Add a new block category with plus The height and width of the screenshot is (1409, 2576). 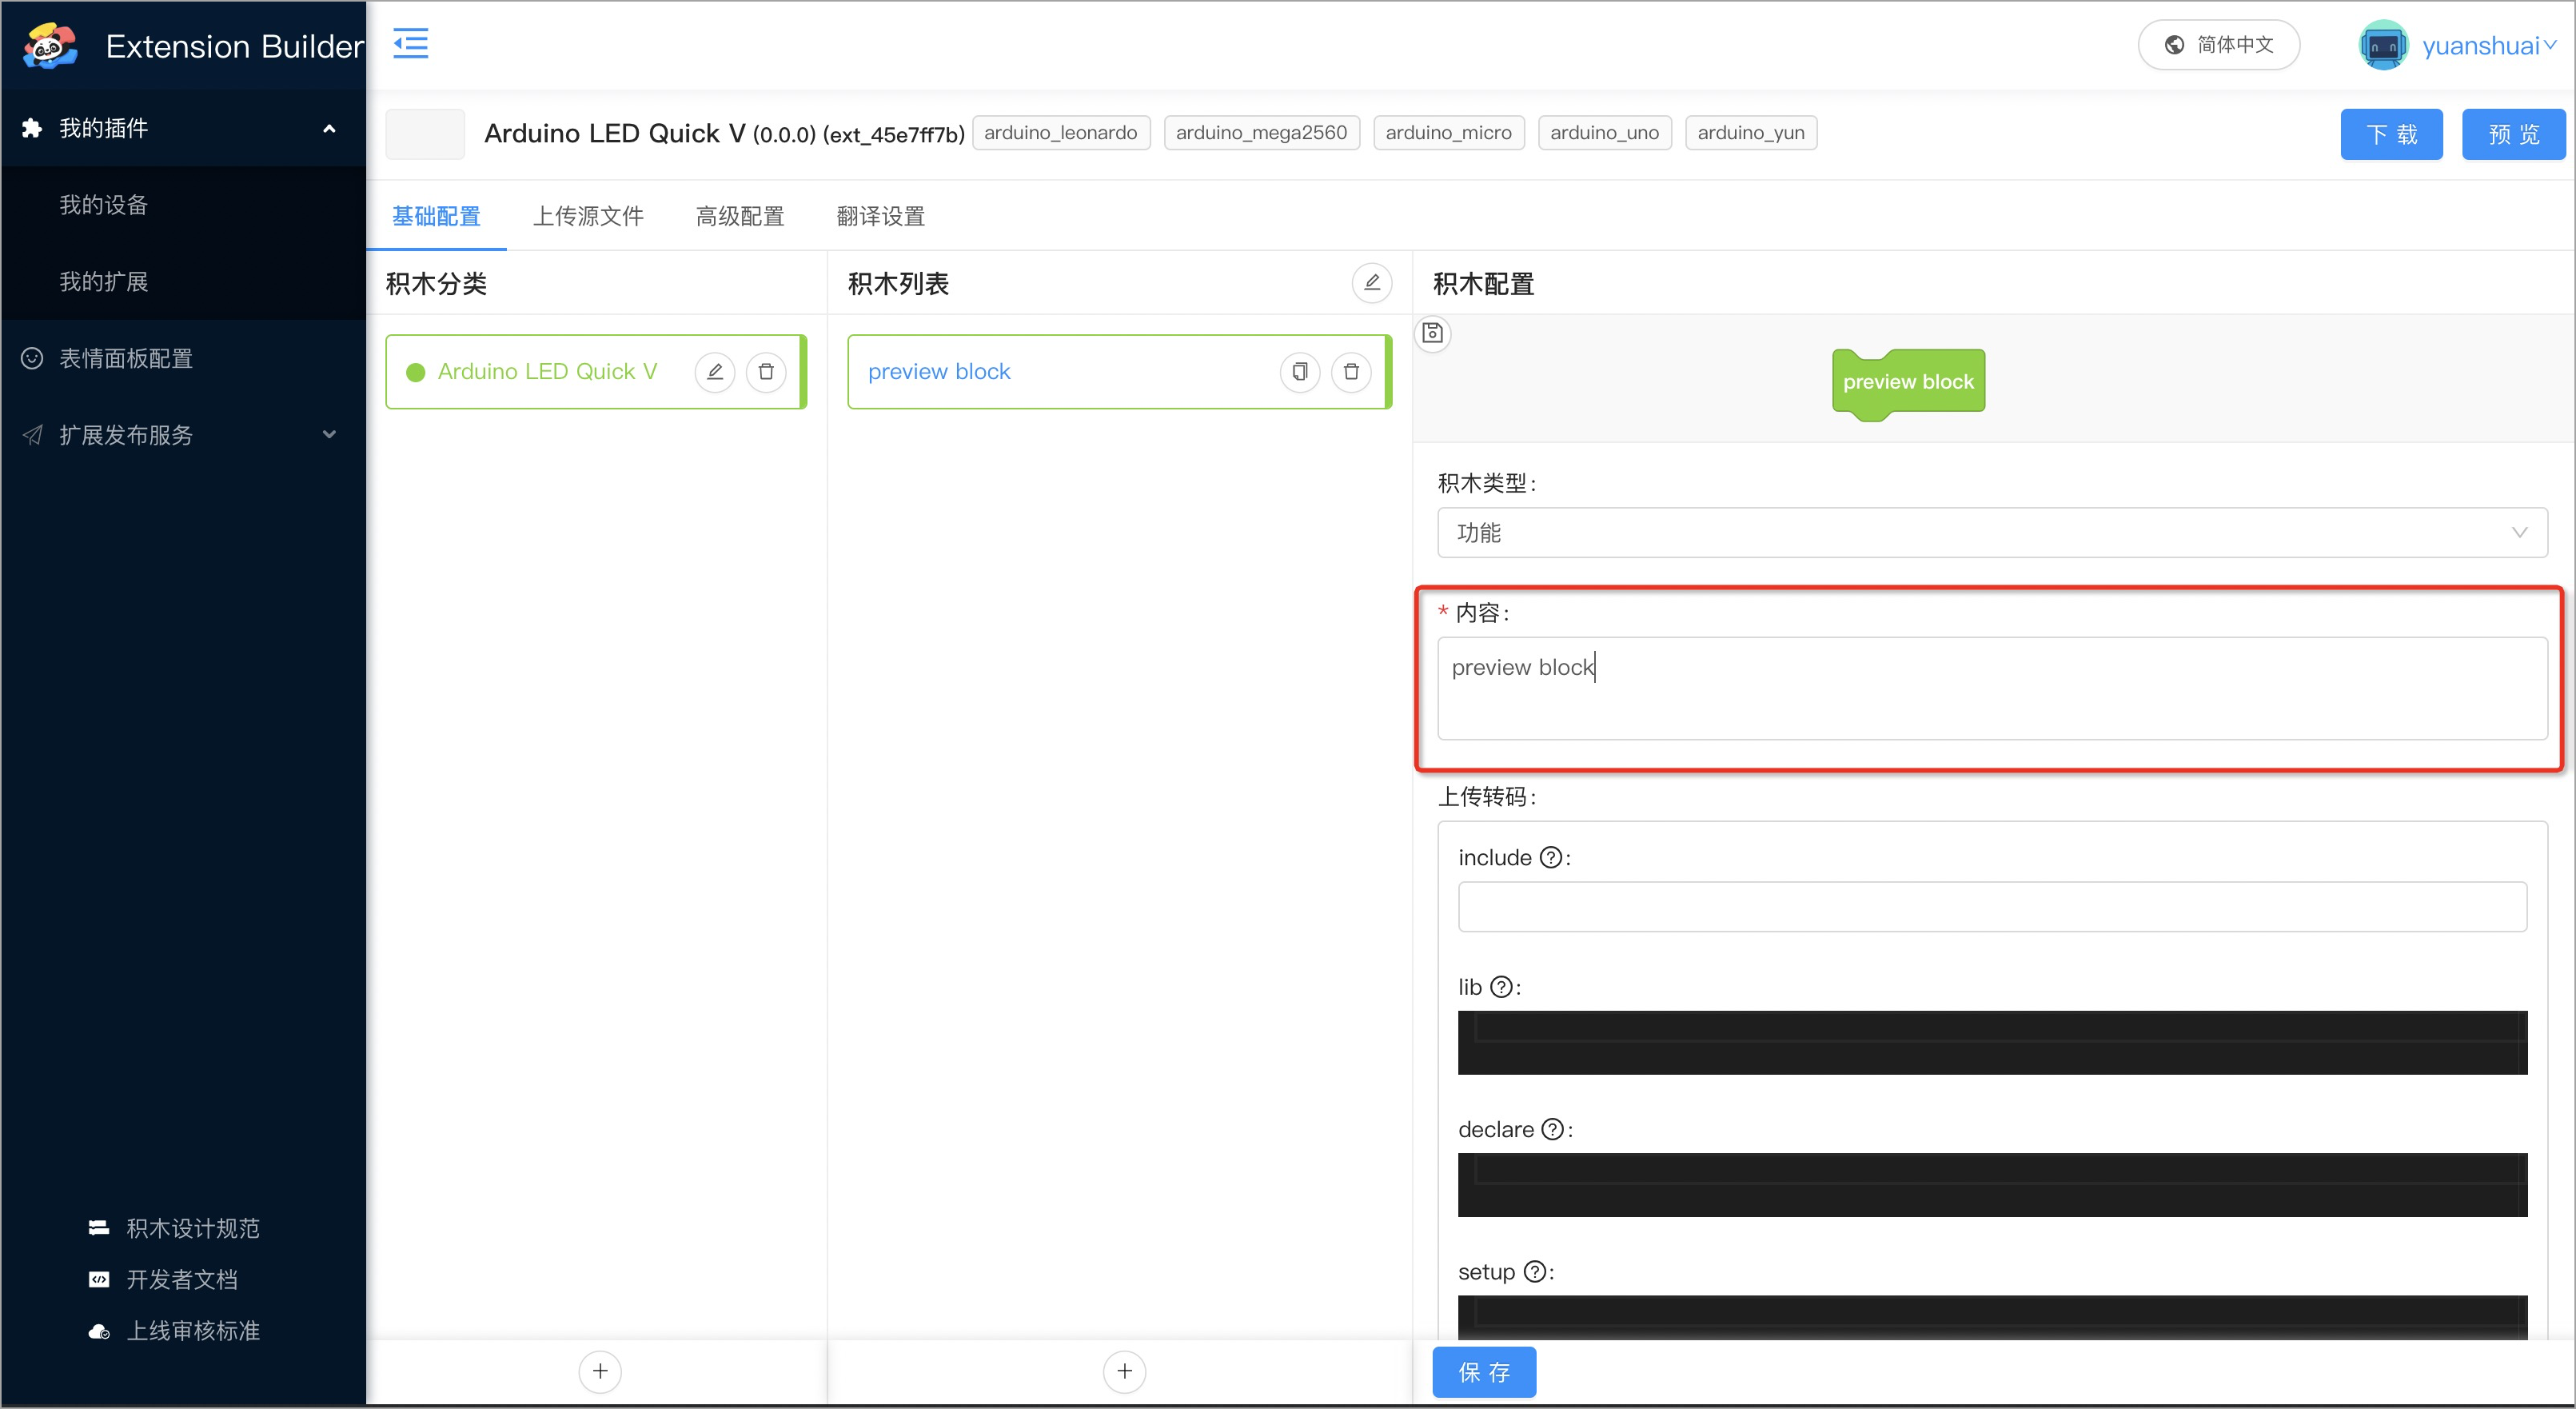point(600,1371)
